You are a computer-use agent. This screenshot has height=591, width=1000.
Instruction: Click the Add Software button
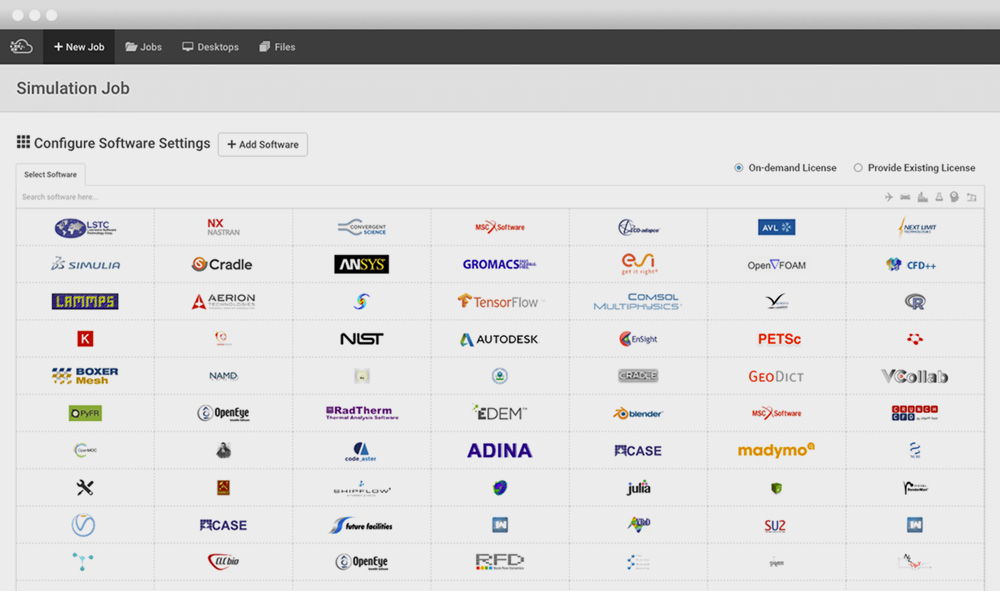point(263,144)
